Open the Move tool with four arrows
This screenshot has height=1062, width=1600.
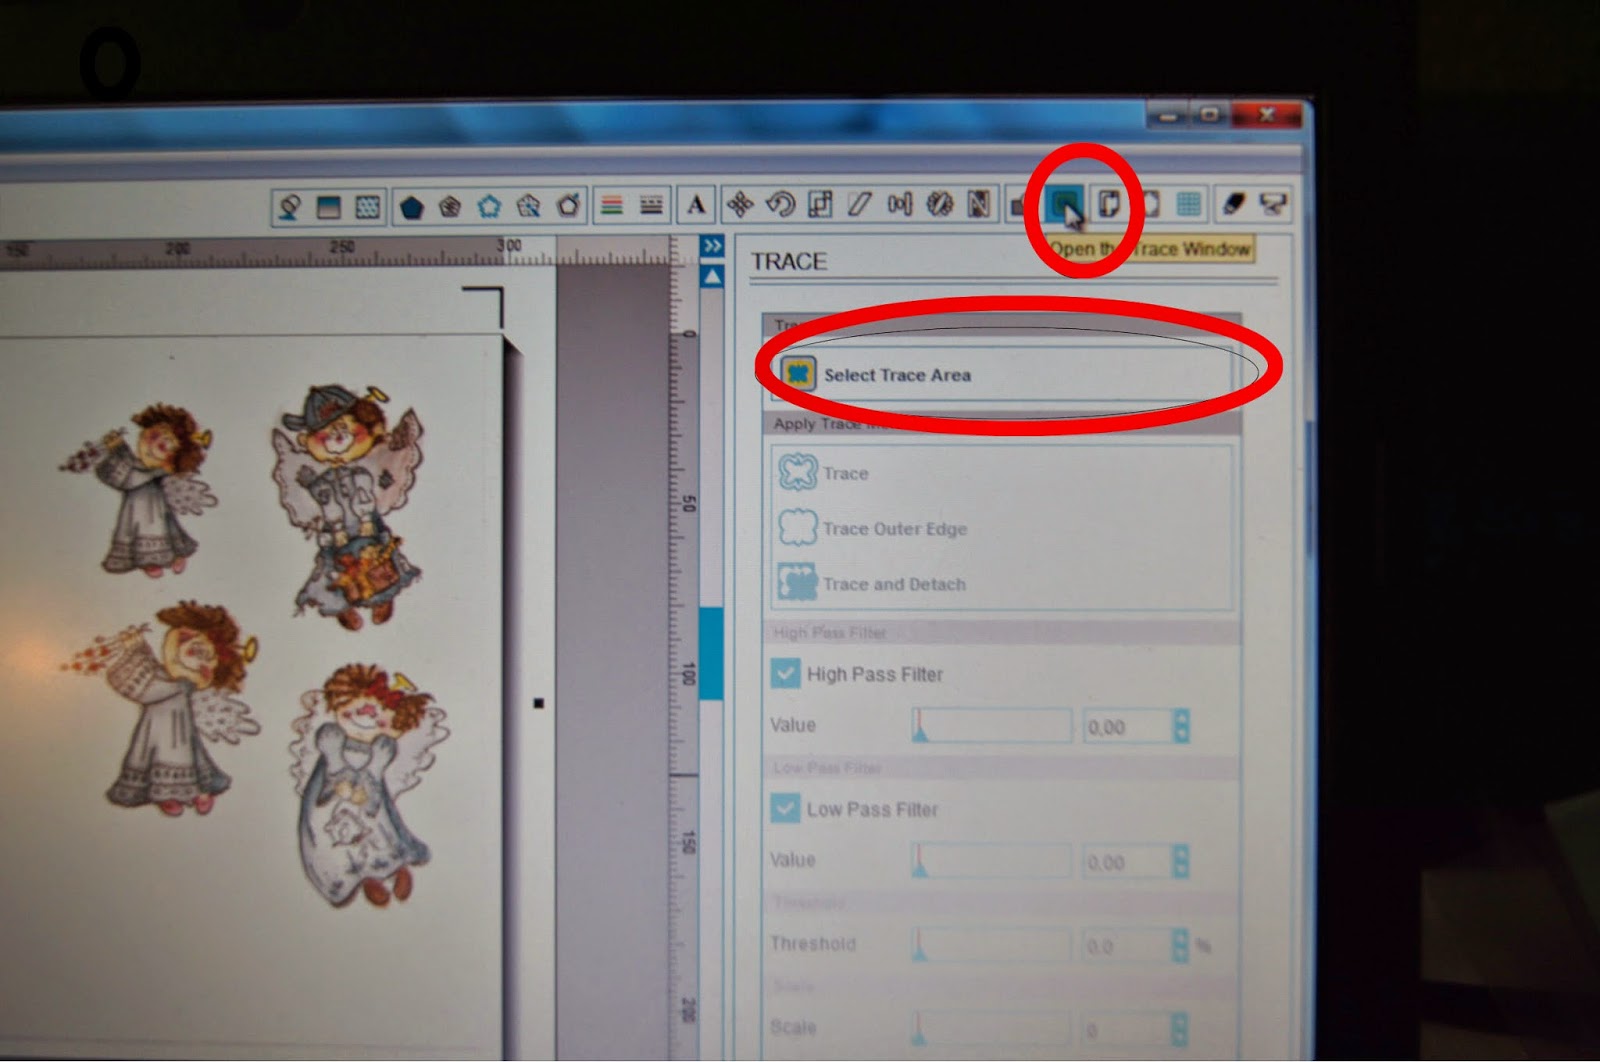tap(740, 205)
